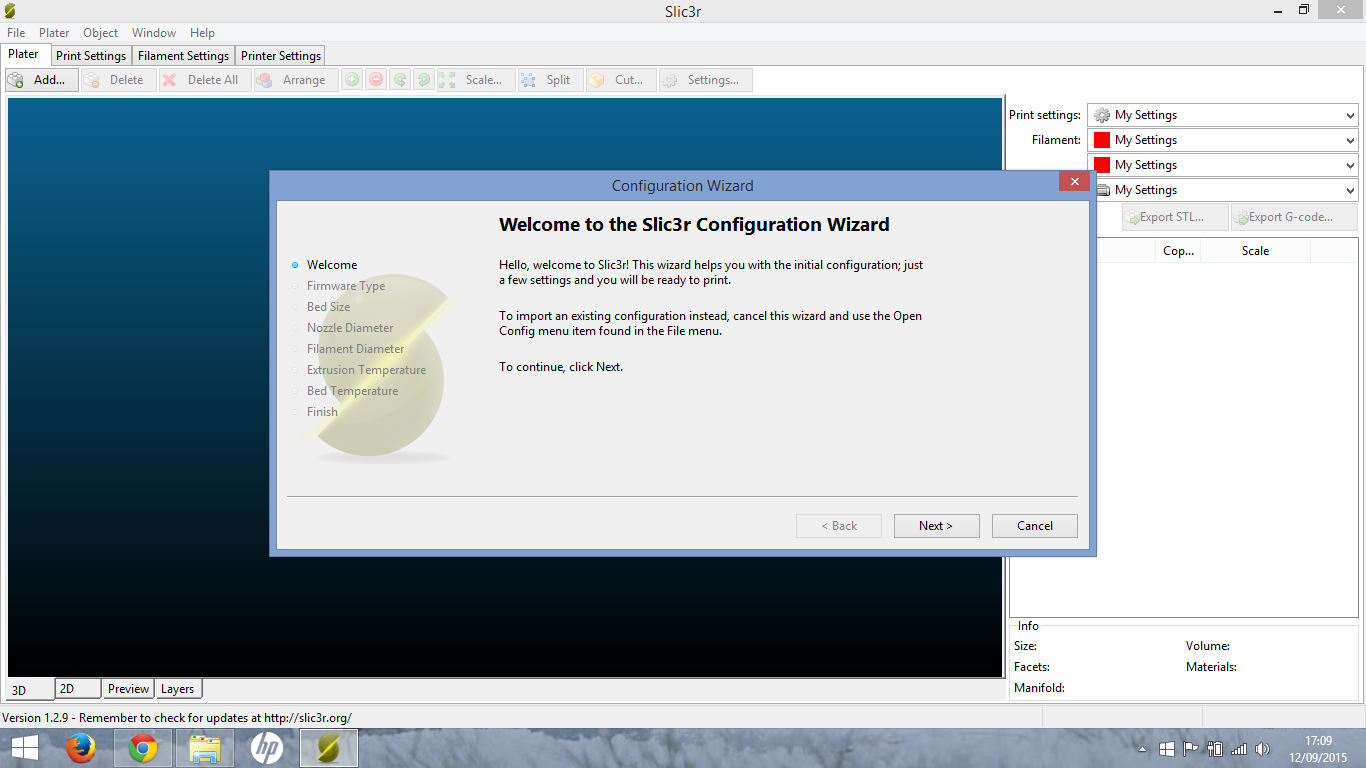Viewport: 1366px width, 768px height.
Task: Click the red minus decrease copies icon
Action: (x=376, y=80)
